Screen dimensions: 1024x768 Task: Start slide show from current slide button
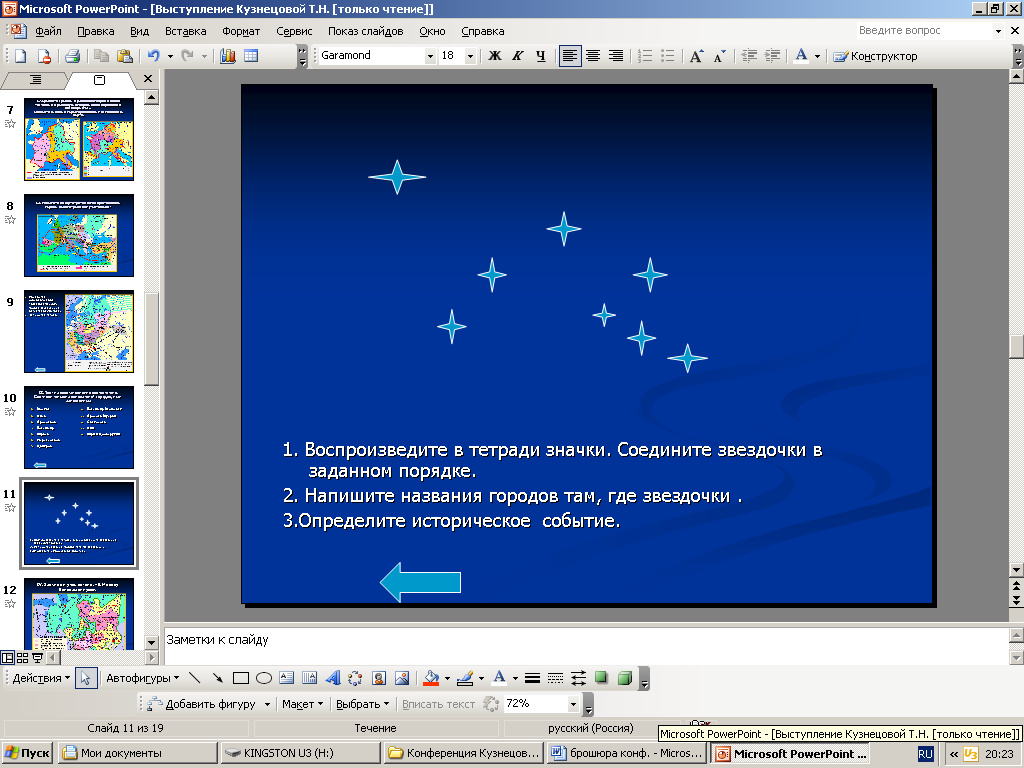[38, 658]
